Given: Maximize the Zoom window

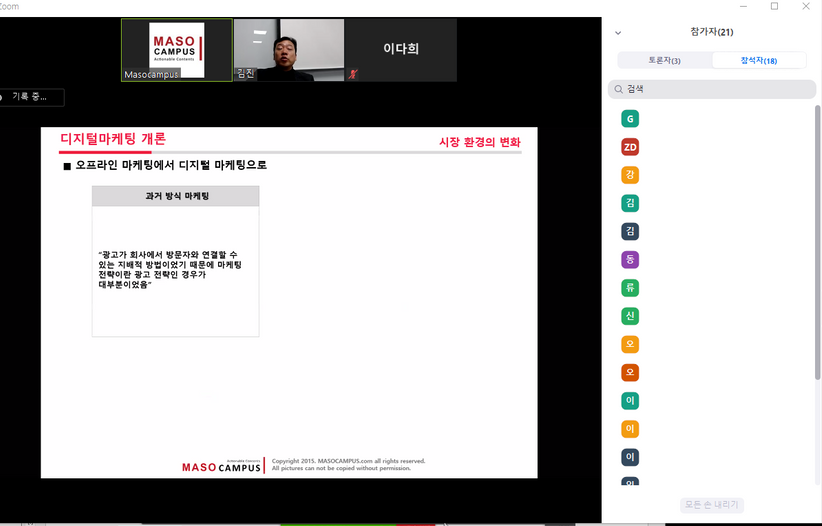Looking at the screenshot, I should pyautogui.click(x=774, y=6).
